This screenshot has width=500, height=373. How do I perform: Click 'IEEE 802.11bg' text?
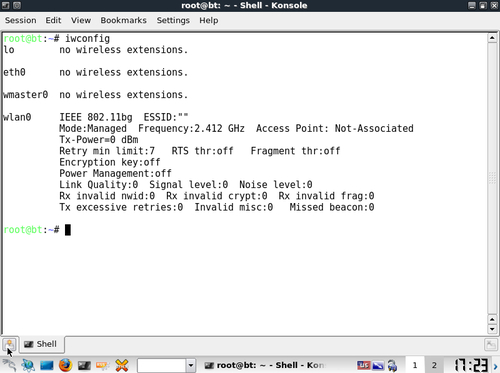96,117
